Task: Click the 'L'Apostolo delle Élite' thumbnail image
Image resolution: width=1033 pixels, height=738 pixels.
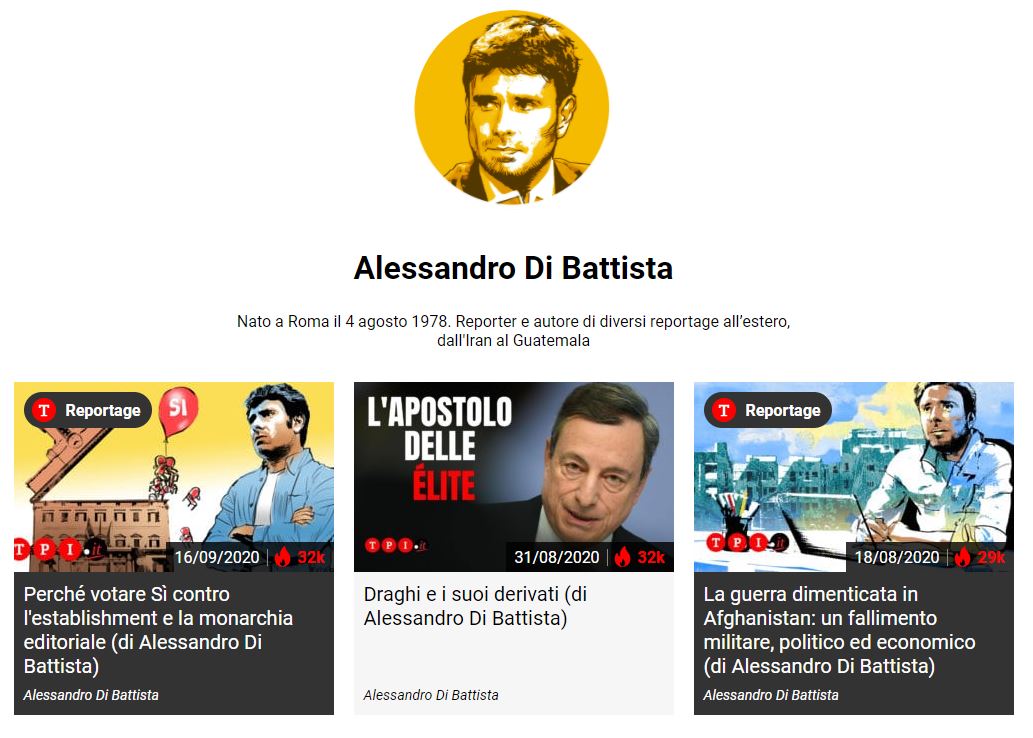Action: pos(514,476)
